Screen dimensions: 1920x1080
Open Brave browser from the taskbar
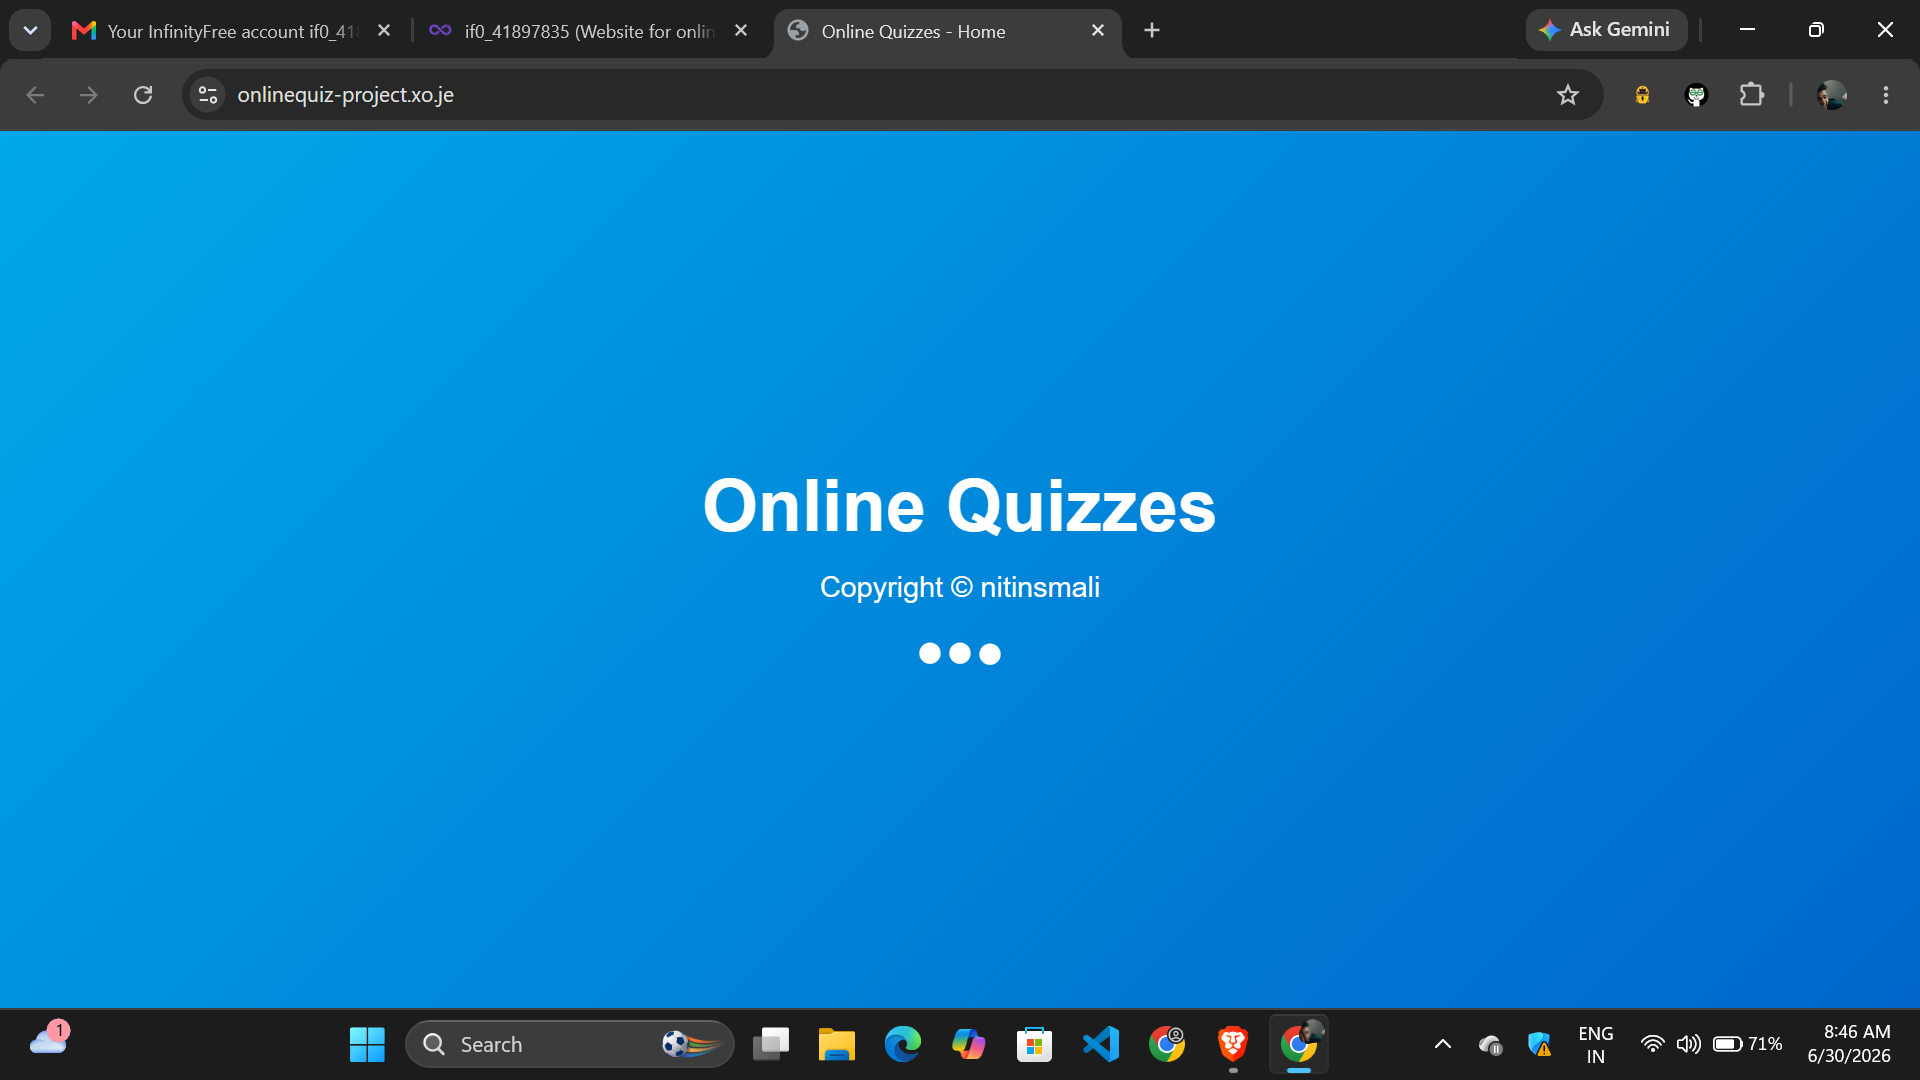(x=1232, y=1045)
